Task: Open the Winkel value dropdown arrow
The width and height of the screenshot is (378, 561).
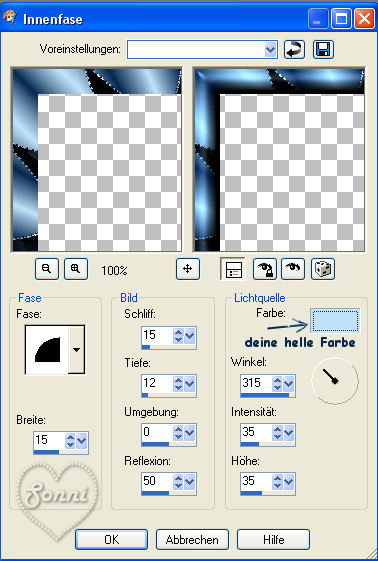Action: click(289, 384)
